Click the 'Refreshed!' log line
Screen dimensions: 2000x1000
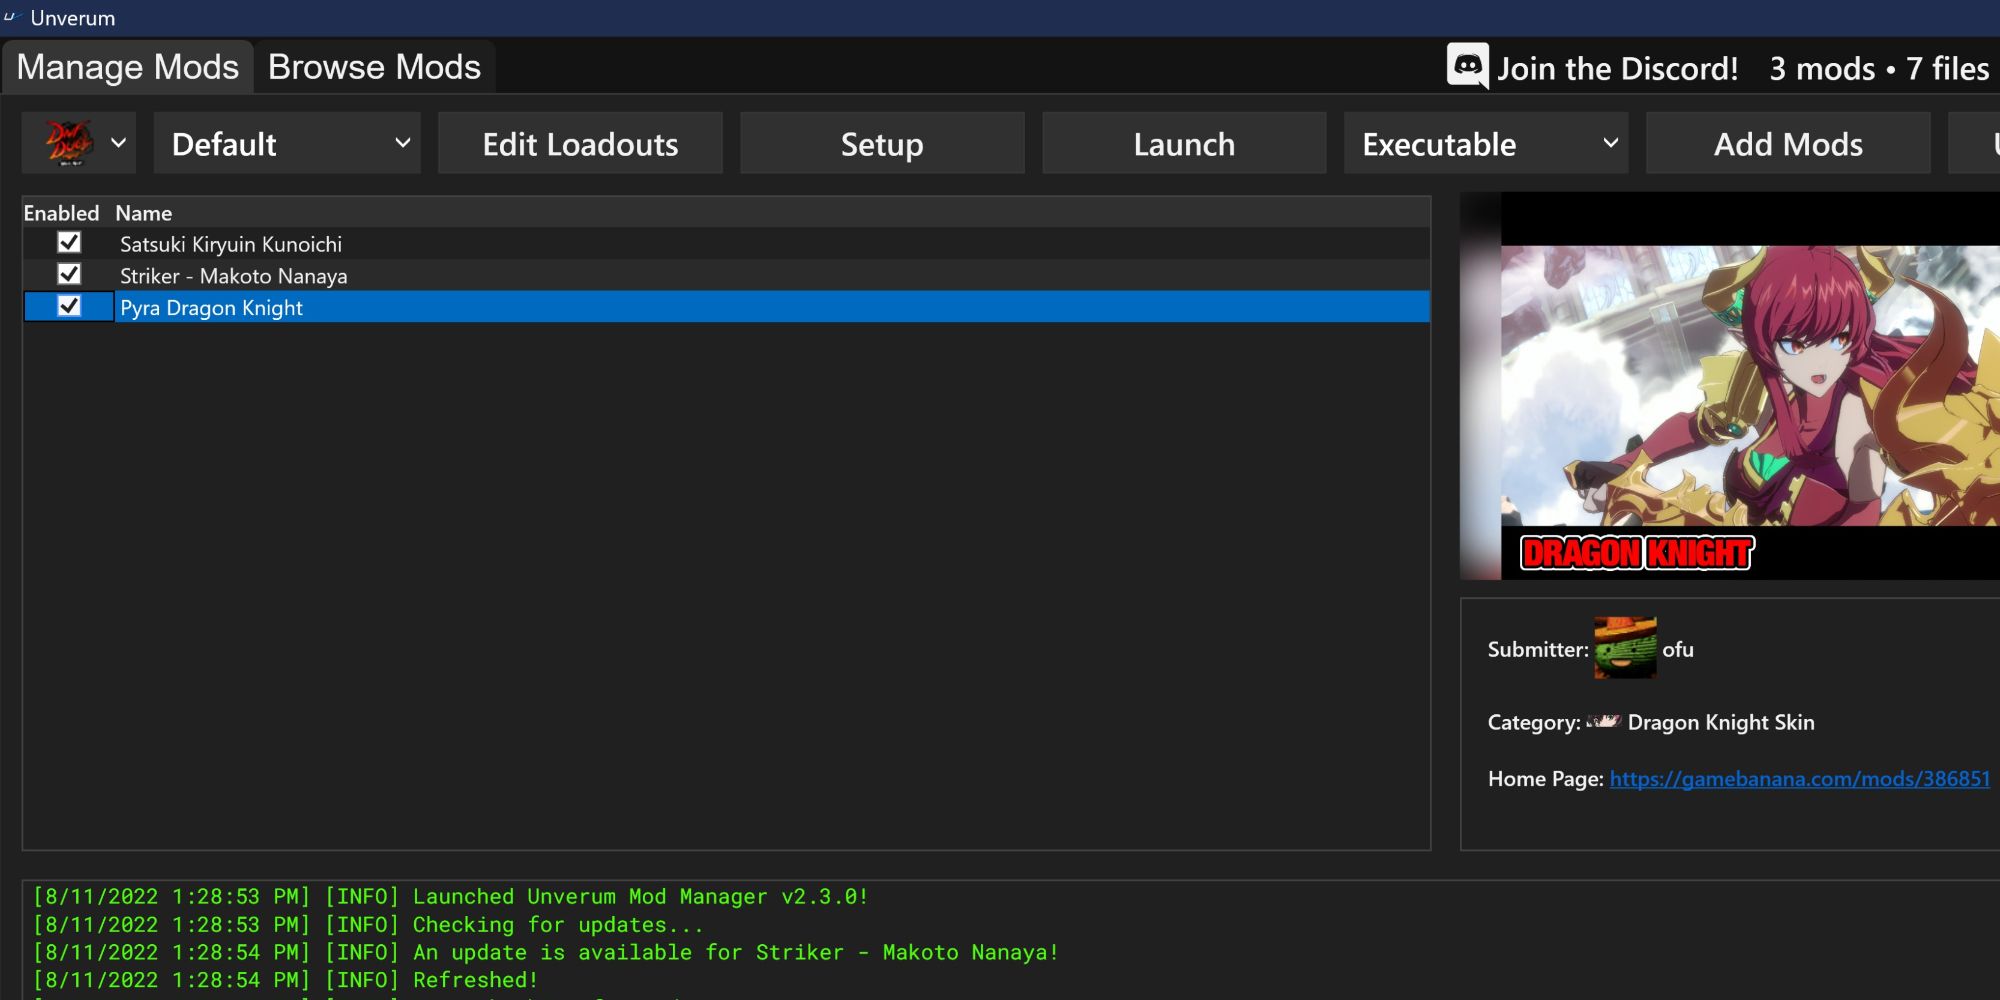[285, 980]
